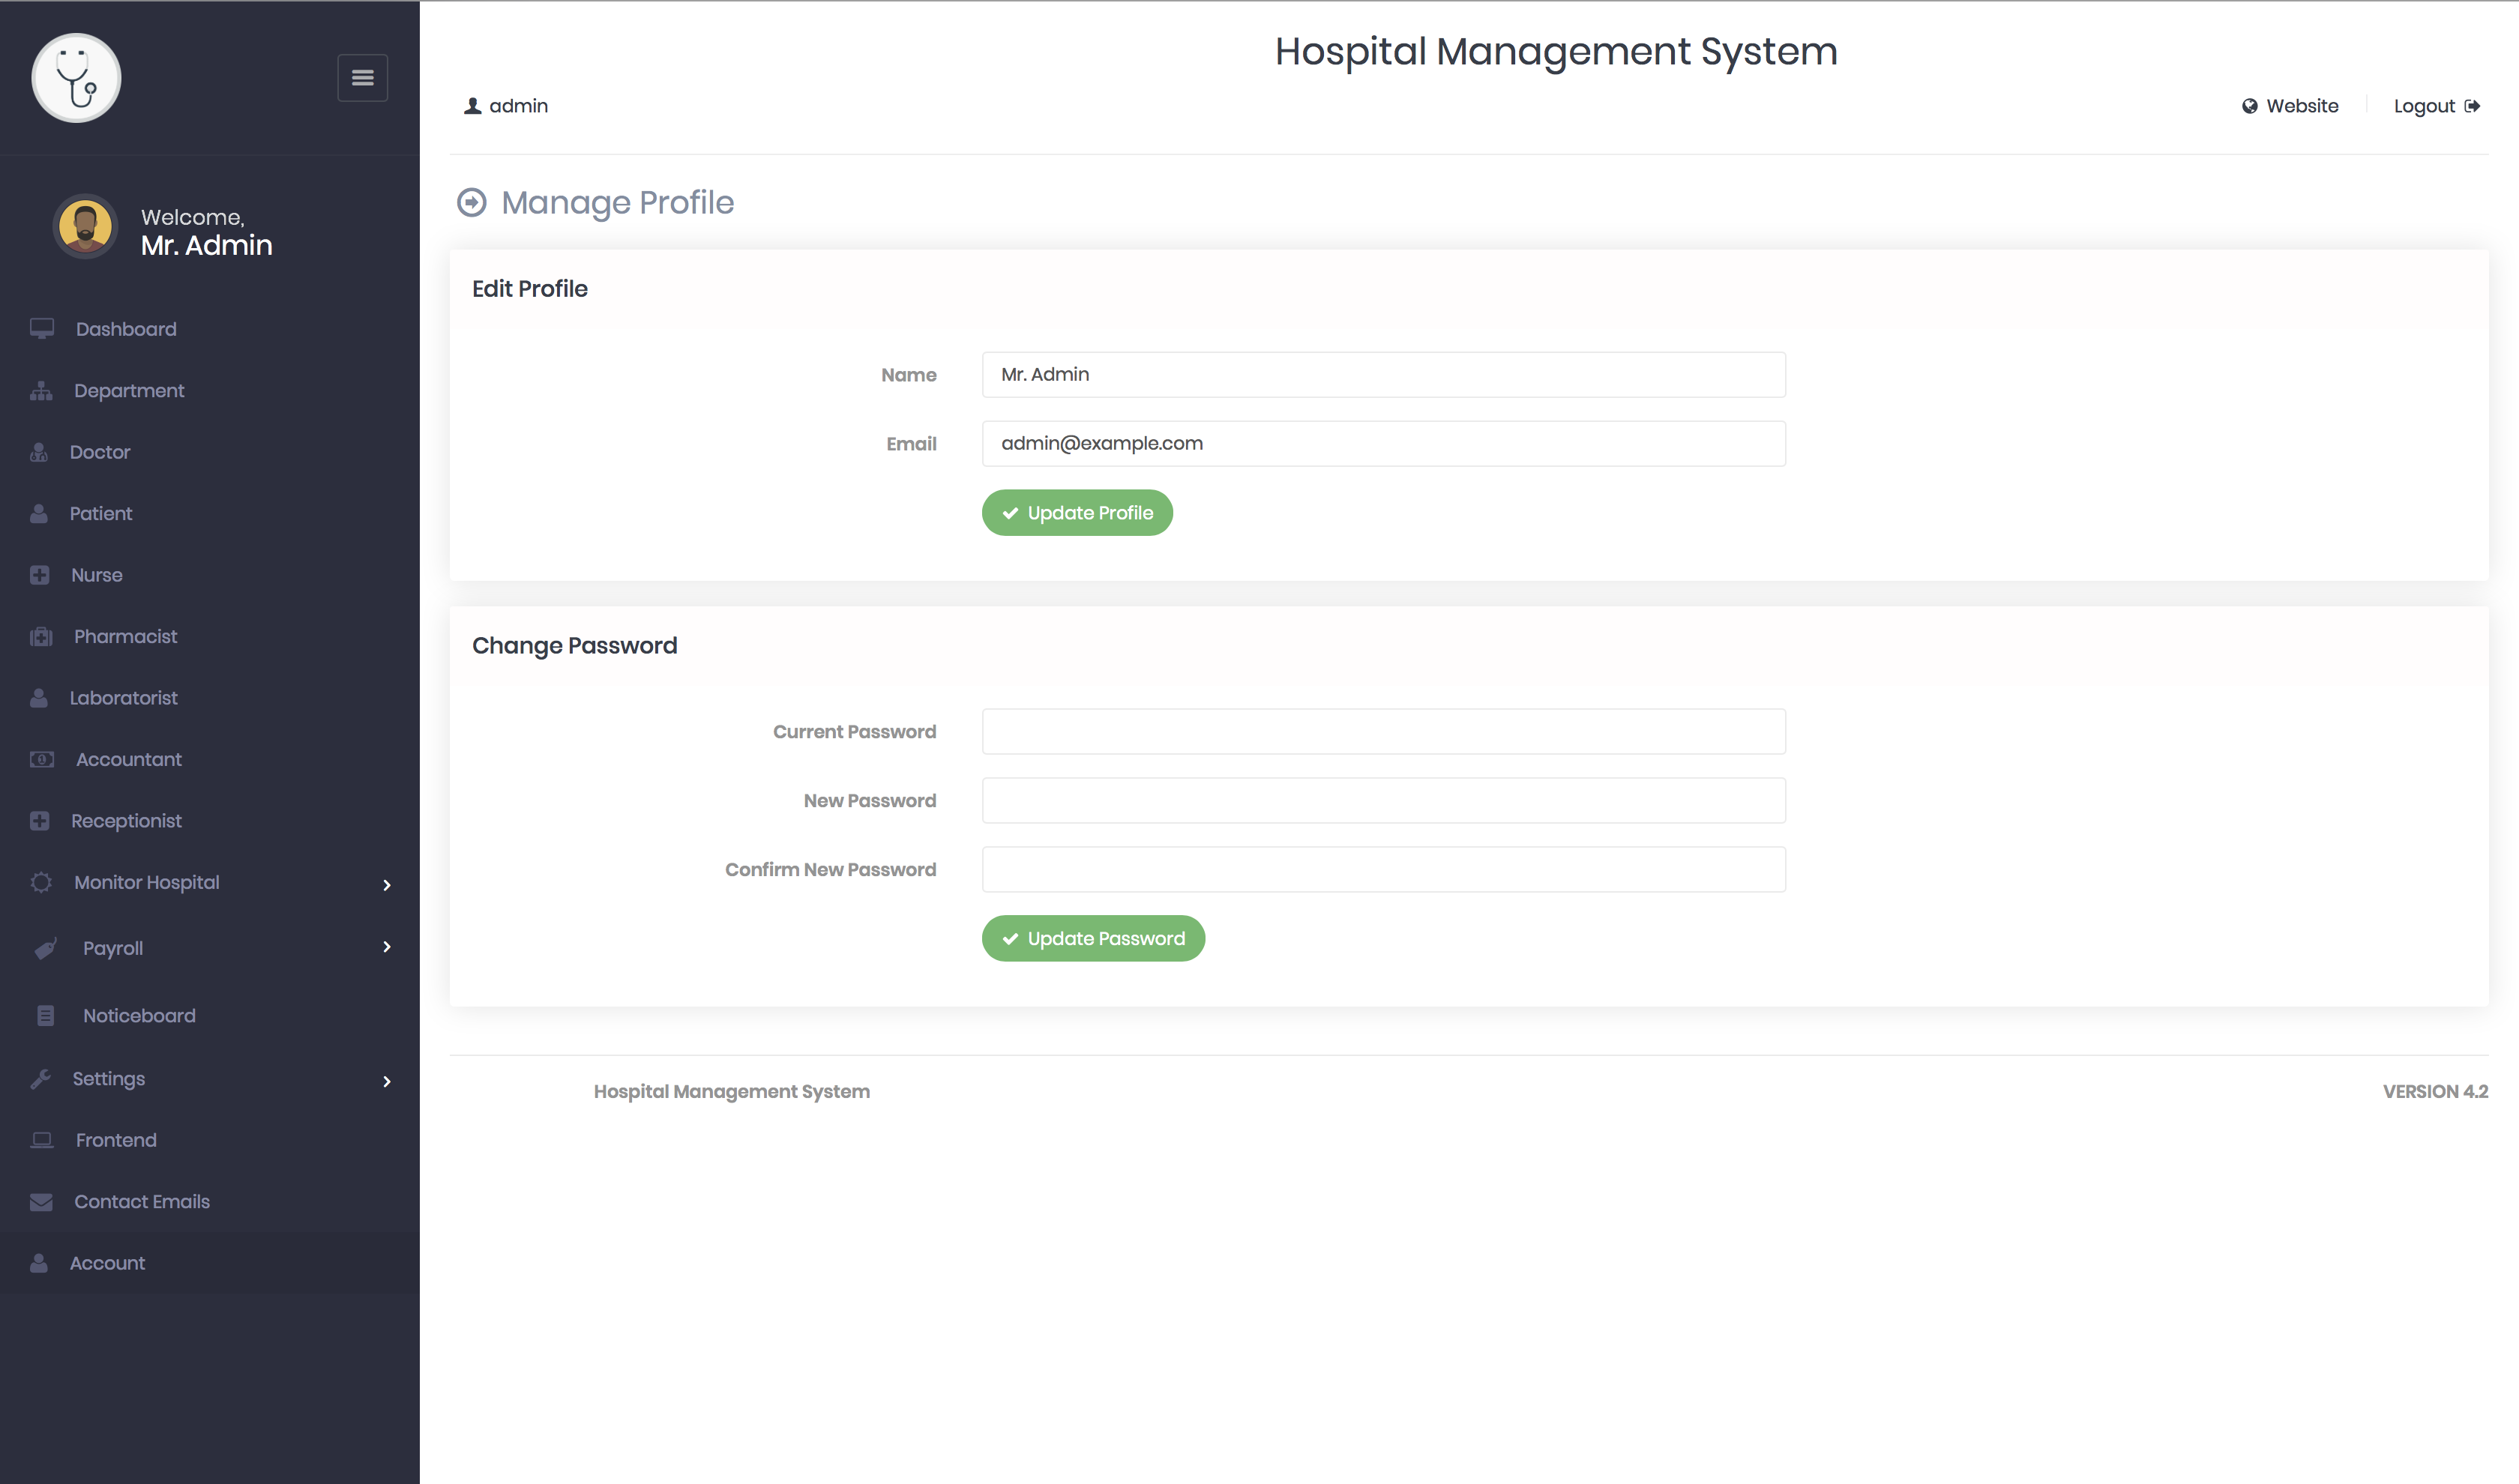The height and width of the screenshot is (1484, 2519).
Task: Select Payroll menu label
Action: 113,948
